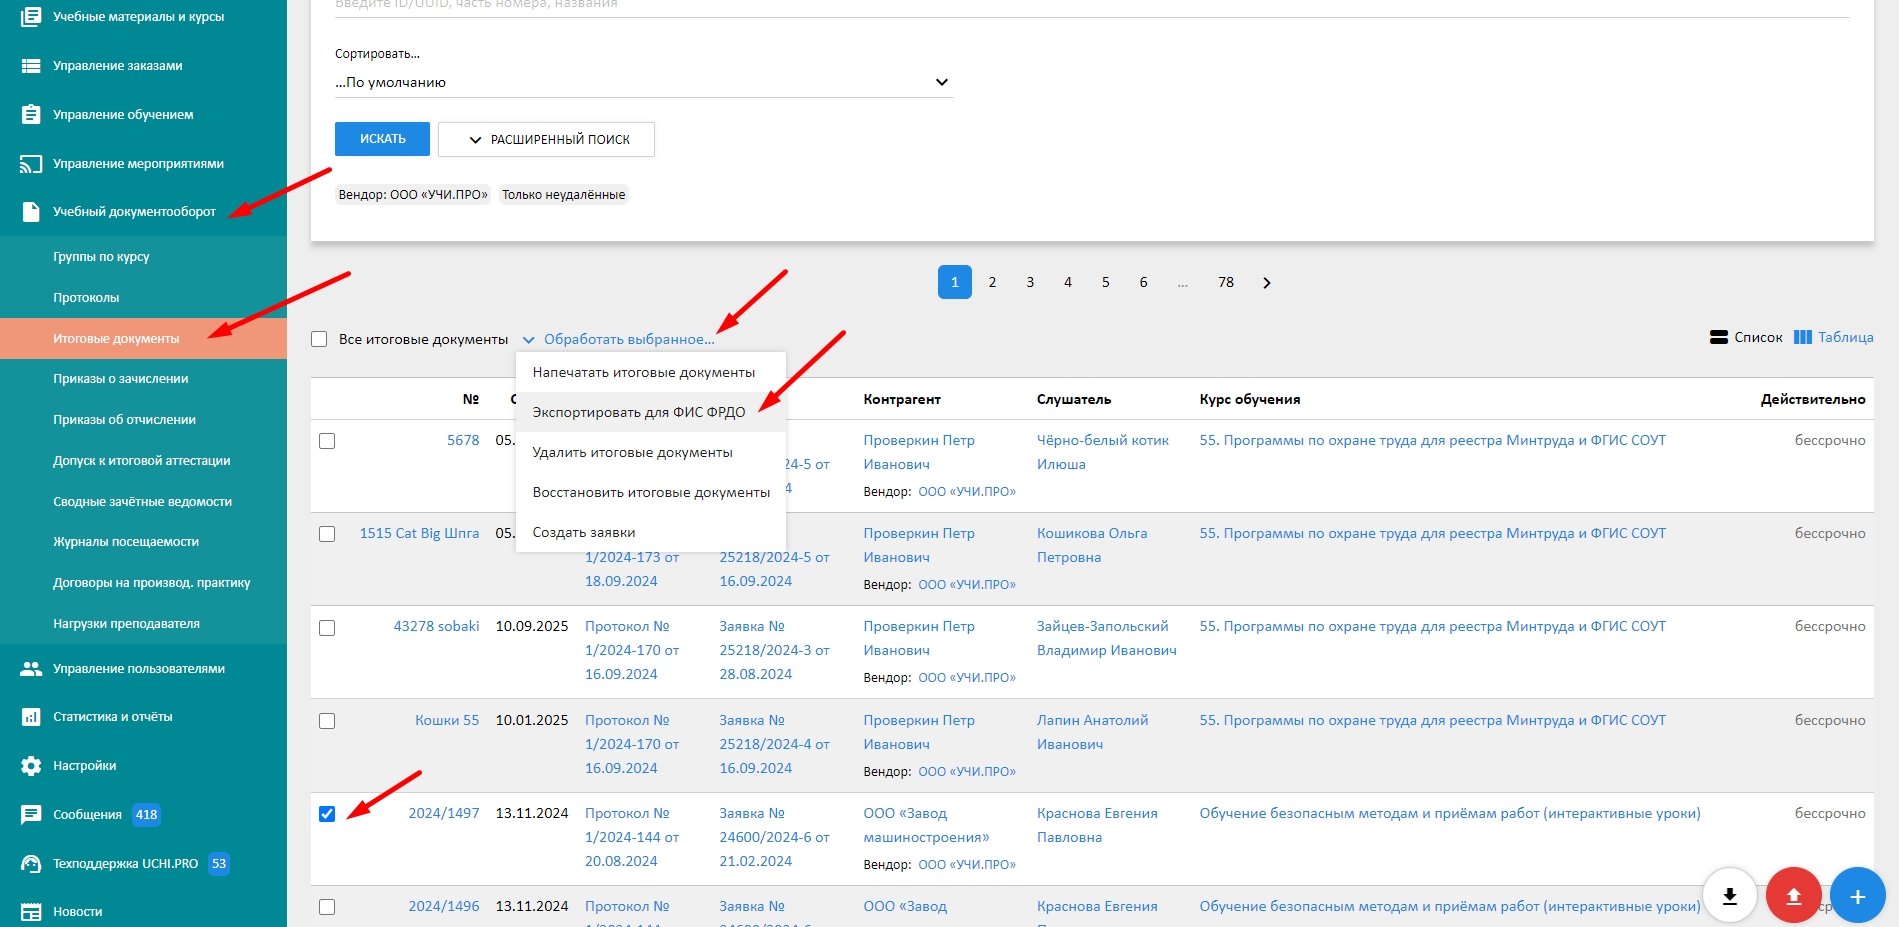Click Управление пользователями people icon
The image size is (1899, 927).
coord(31,668)
